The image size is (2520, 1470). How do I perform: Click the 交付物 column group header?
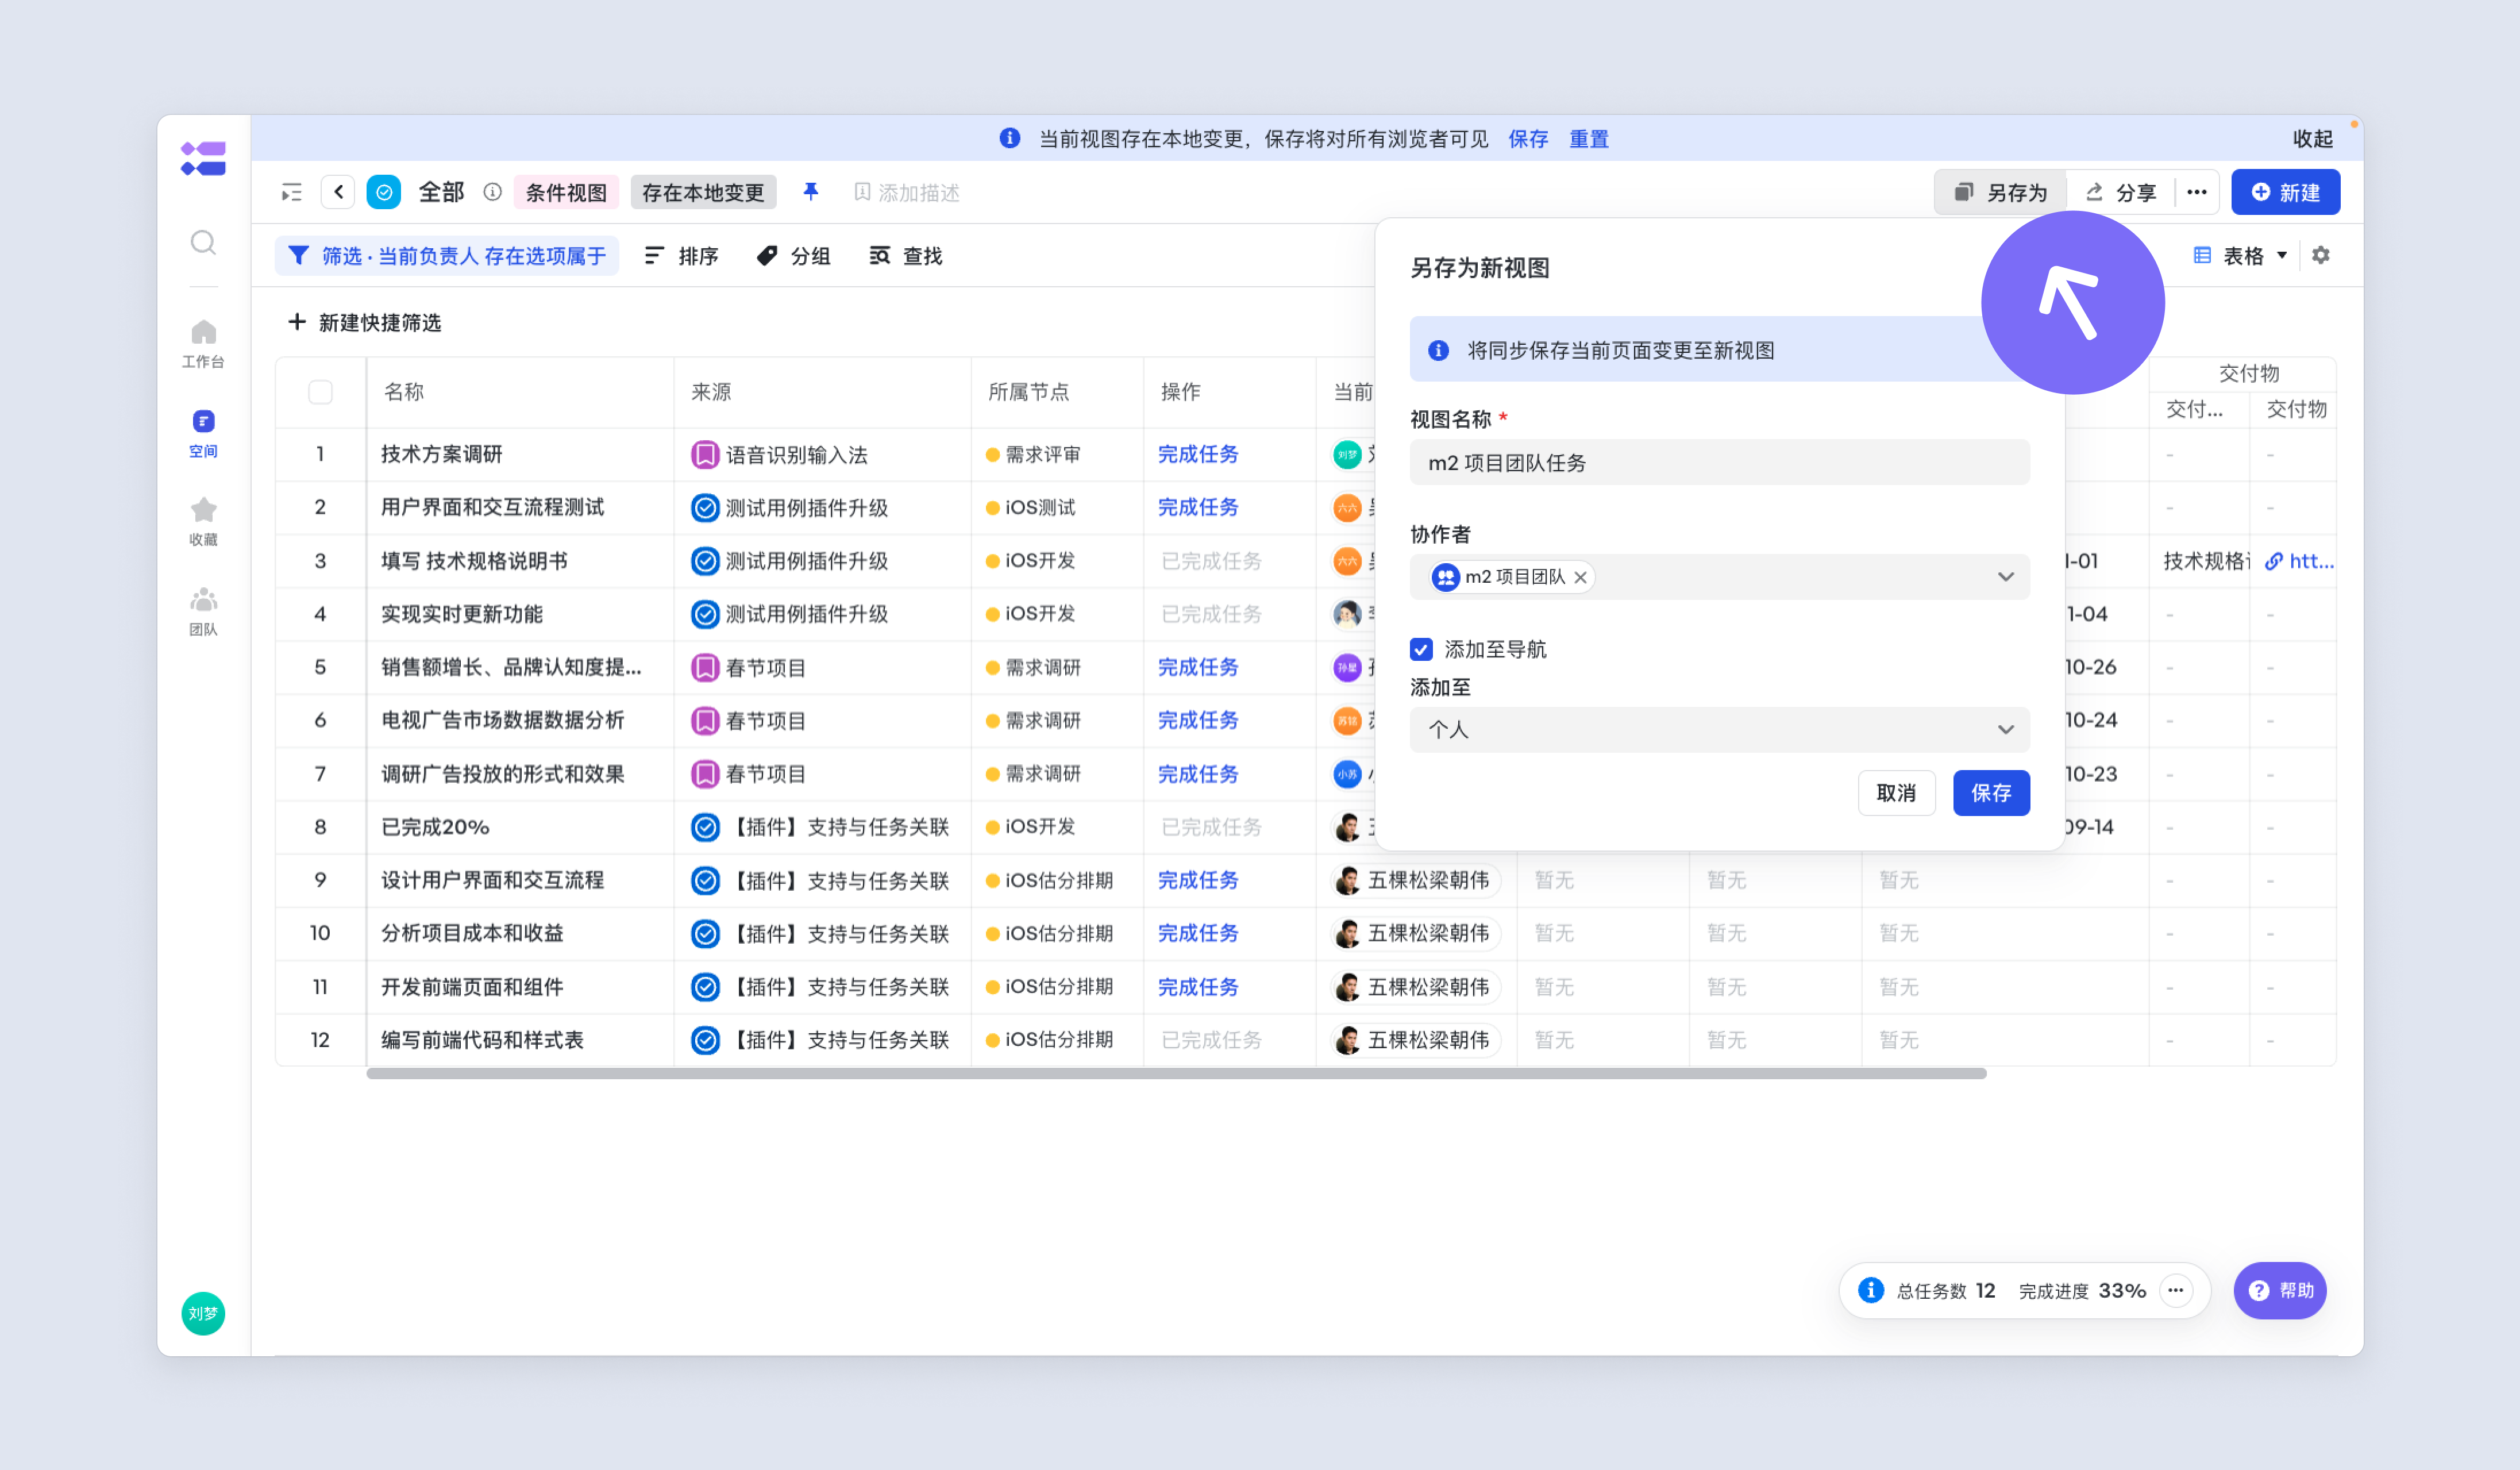pyautogui.click(x=2249, y=373)
